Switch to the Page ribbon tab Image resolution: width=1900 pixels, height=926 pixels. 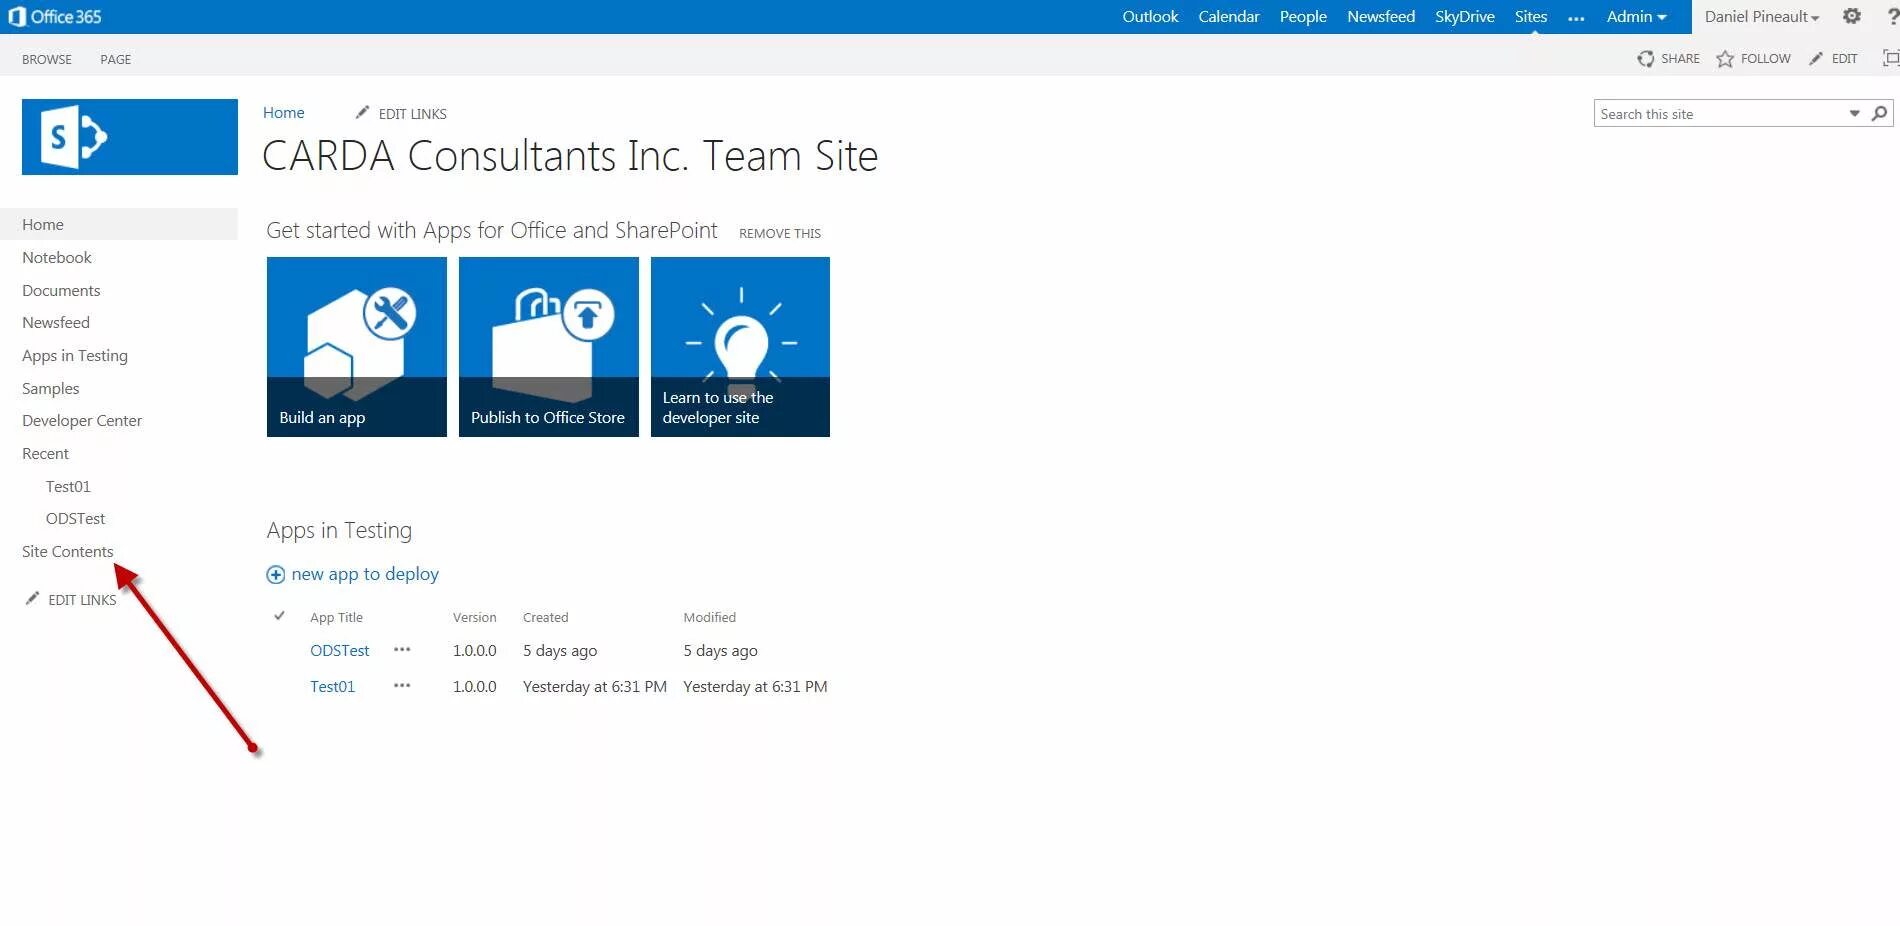(x=115, y=59)
